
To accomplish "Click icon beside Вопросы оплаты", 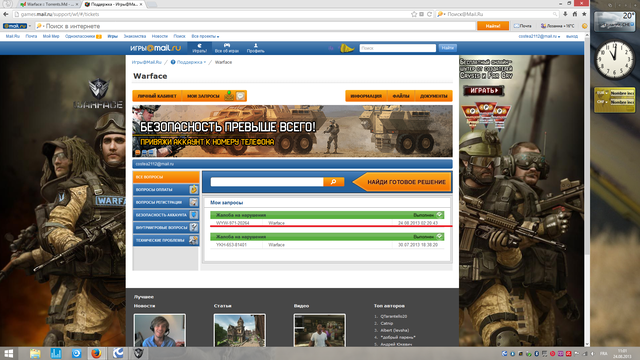I will click(x=193, y=189).
